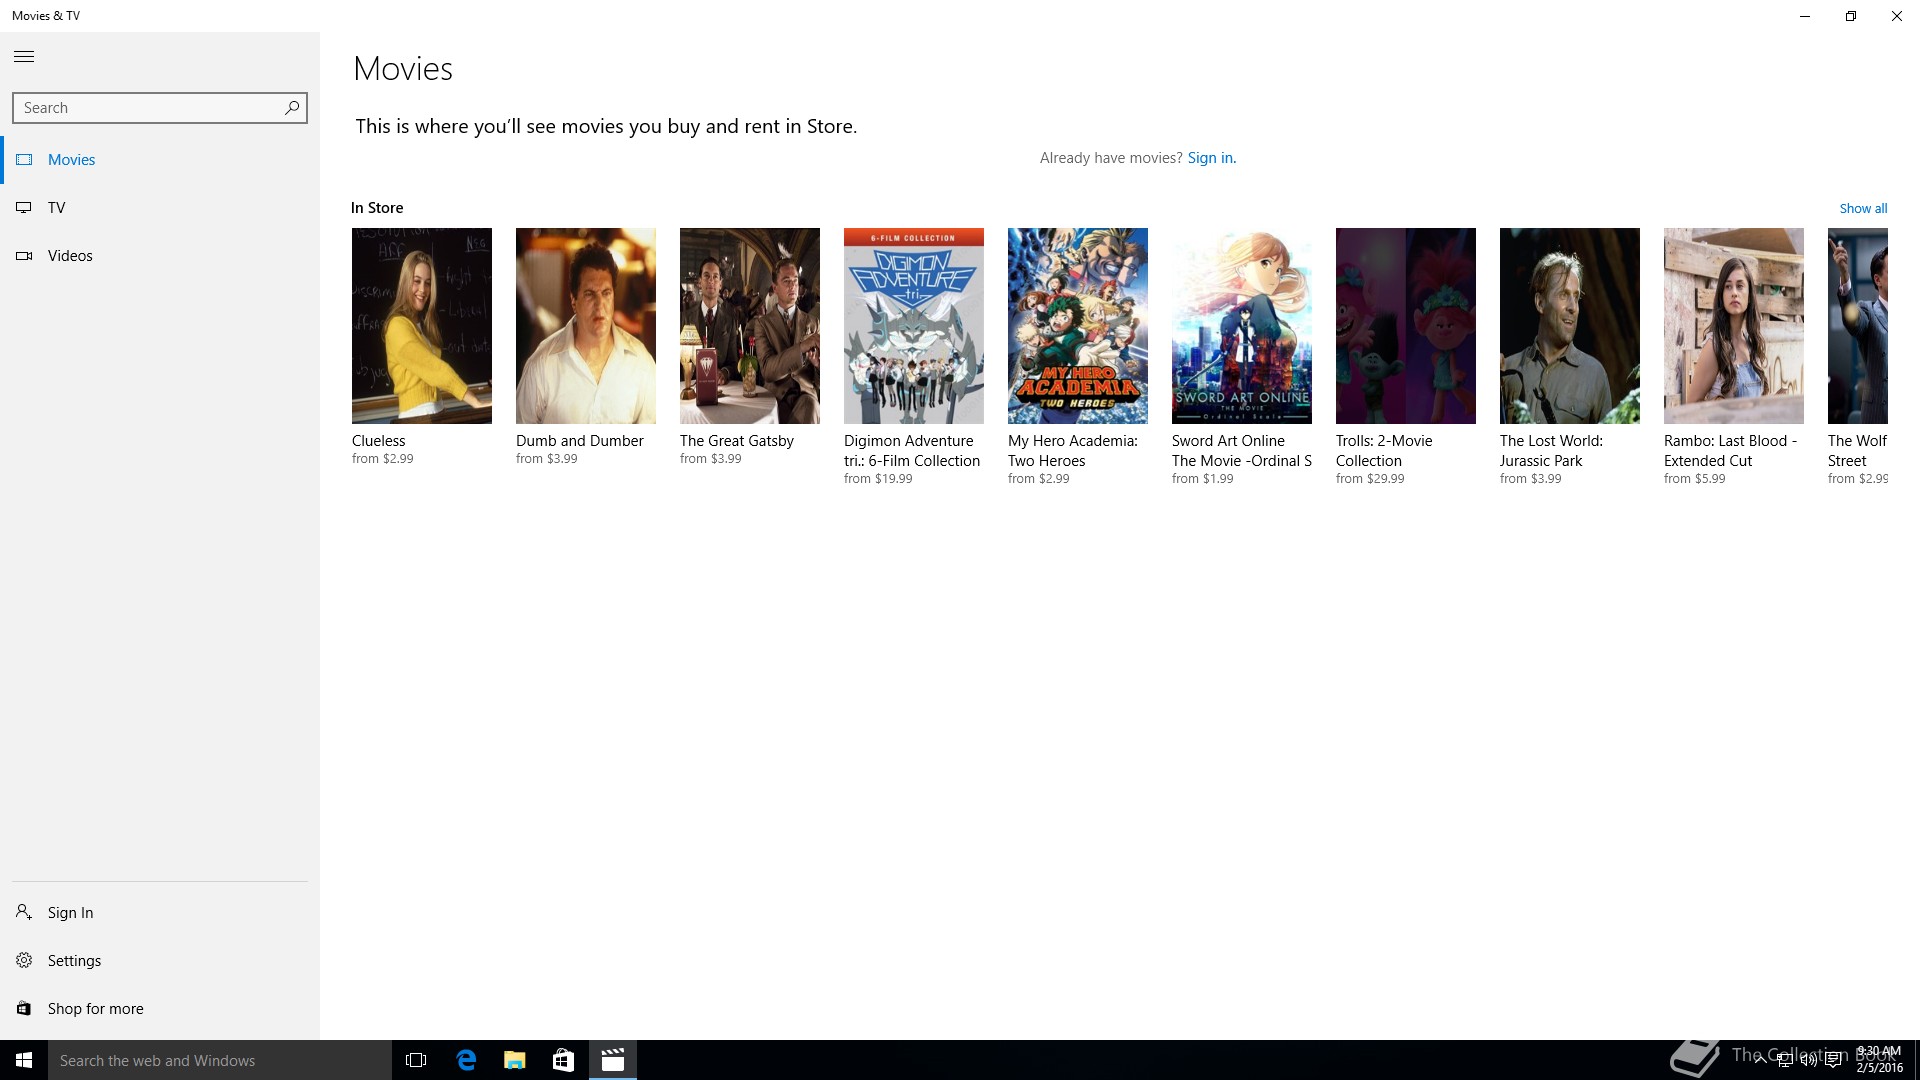
Task: Click the Sword Art Online The Movie title
Action: (1242, 451)
